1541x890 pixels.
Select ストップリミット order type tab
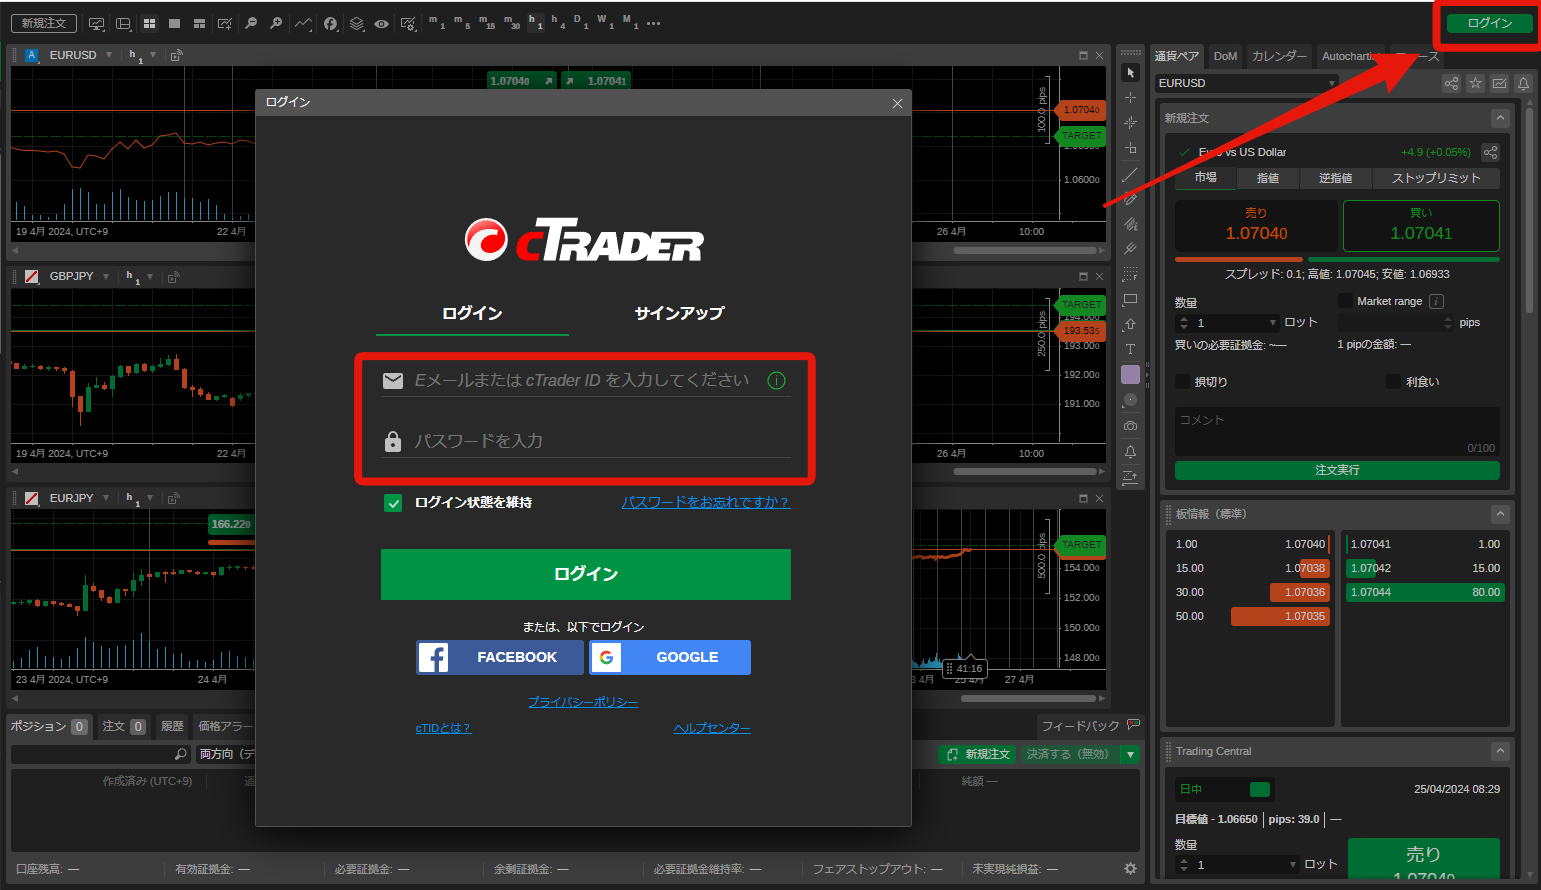(x=1436, y=178)
